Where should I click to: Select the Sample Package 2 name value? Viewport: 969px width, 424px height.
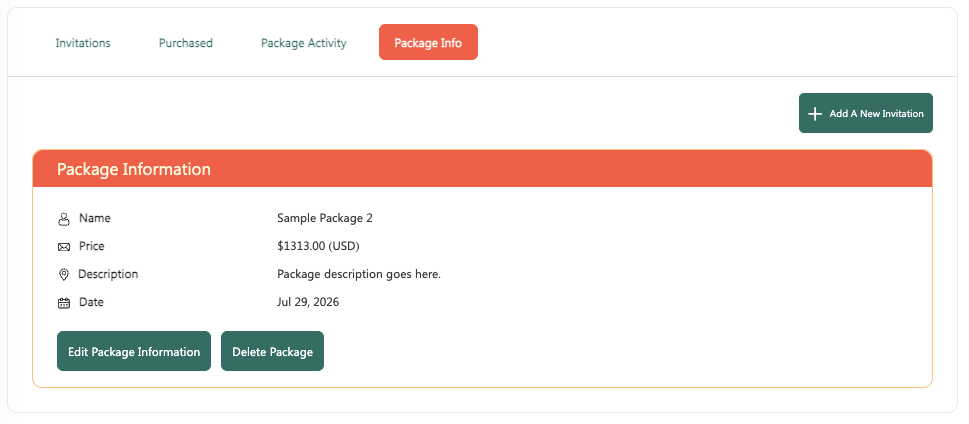coord(325,218)
